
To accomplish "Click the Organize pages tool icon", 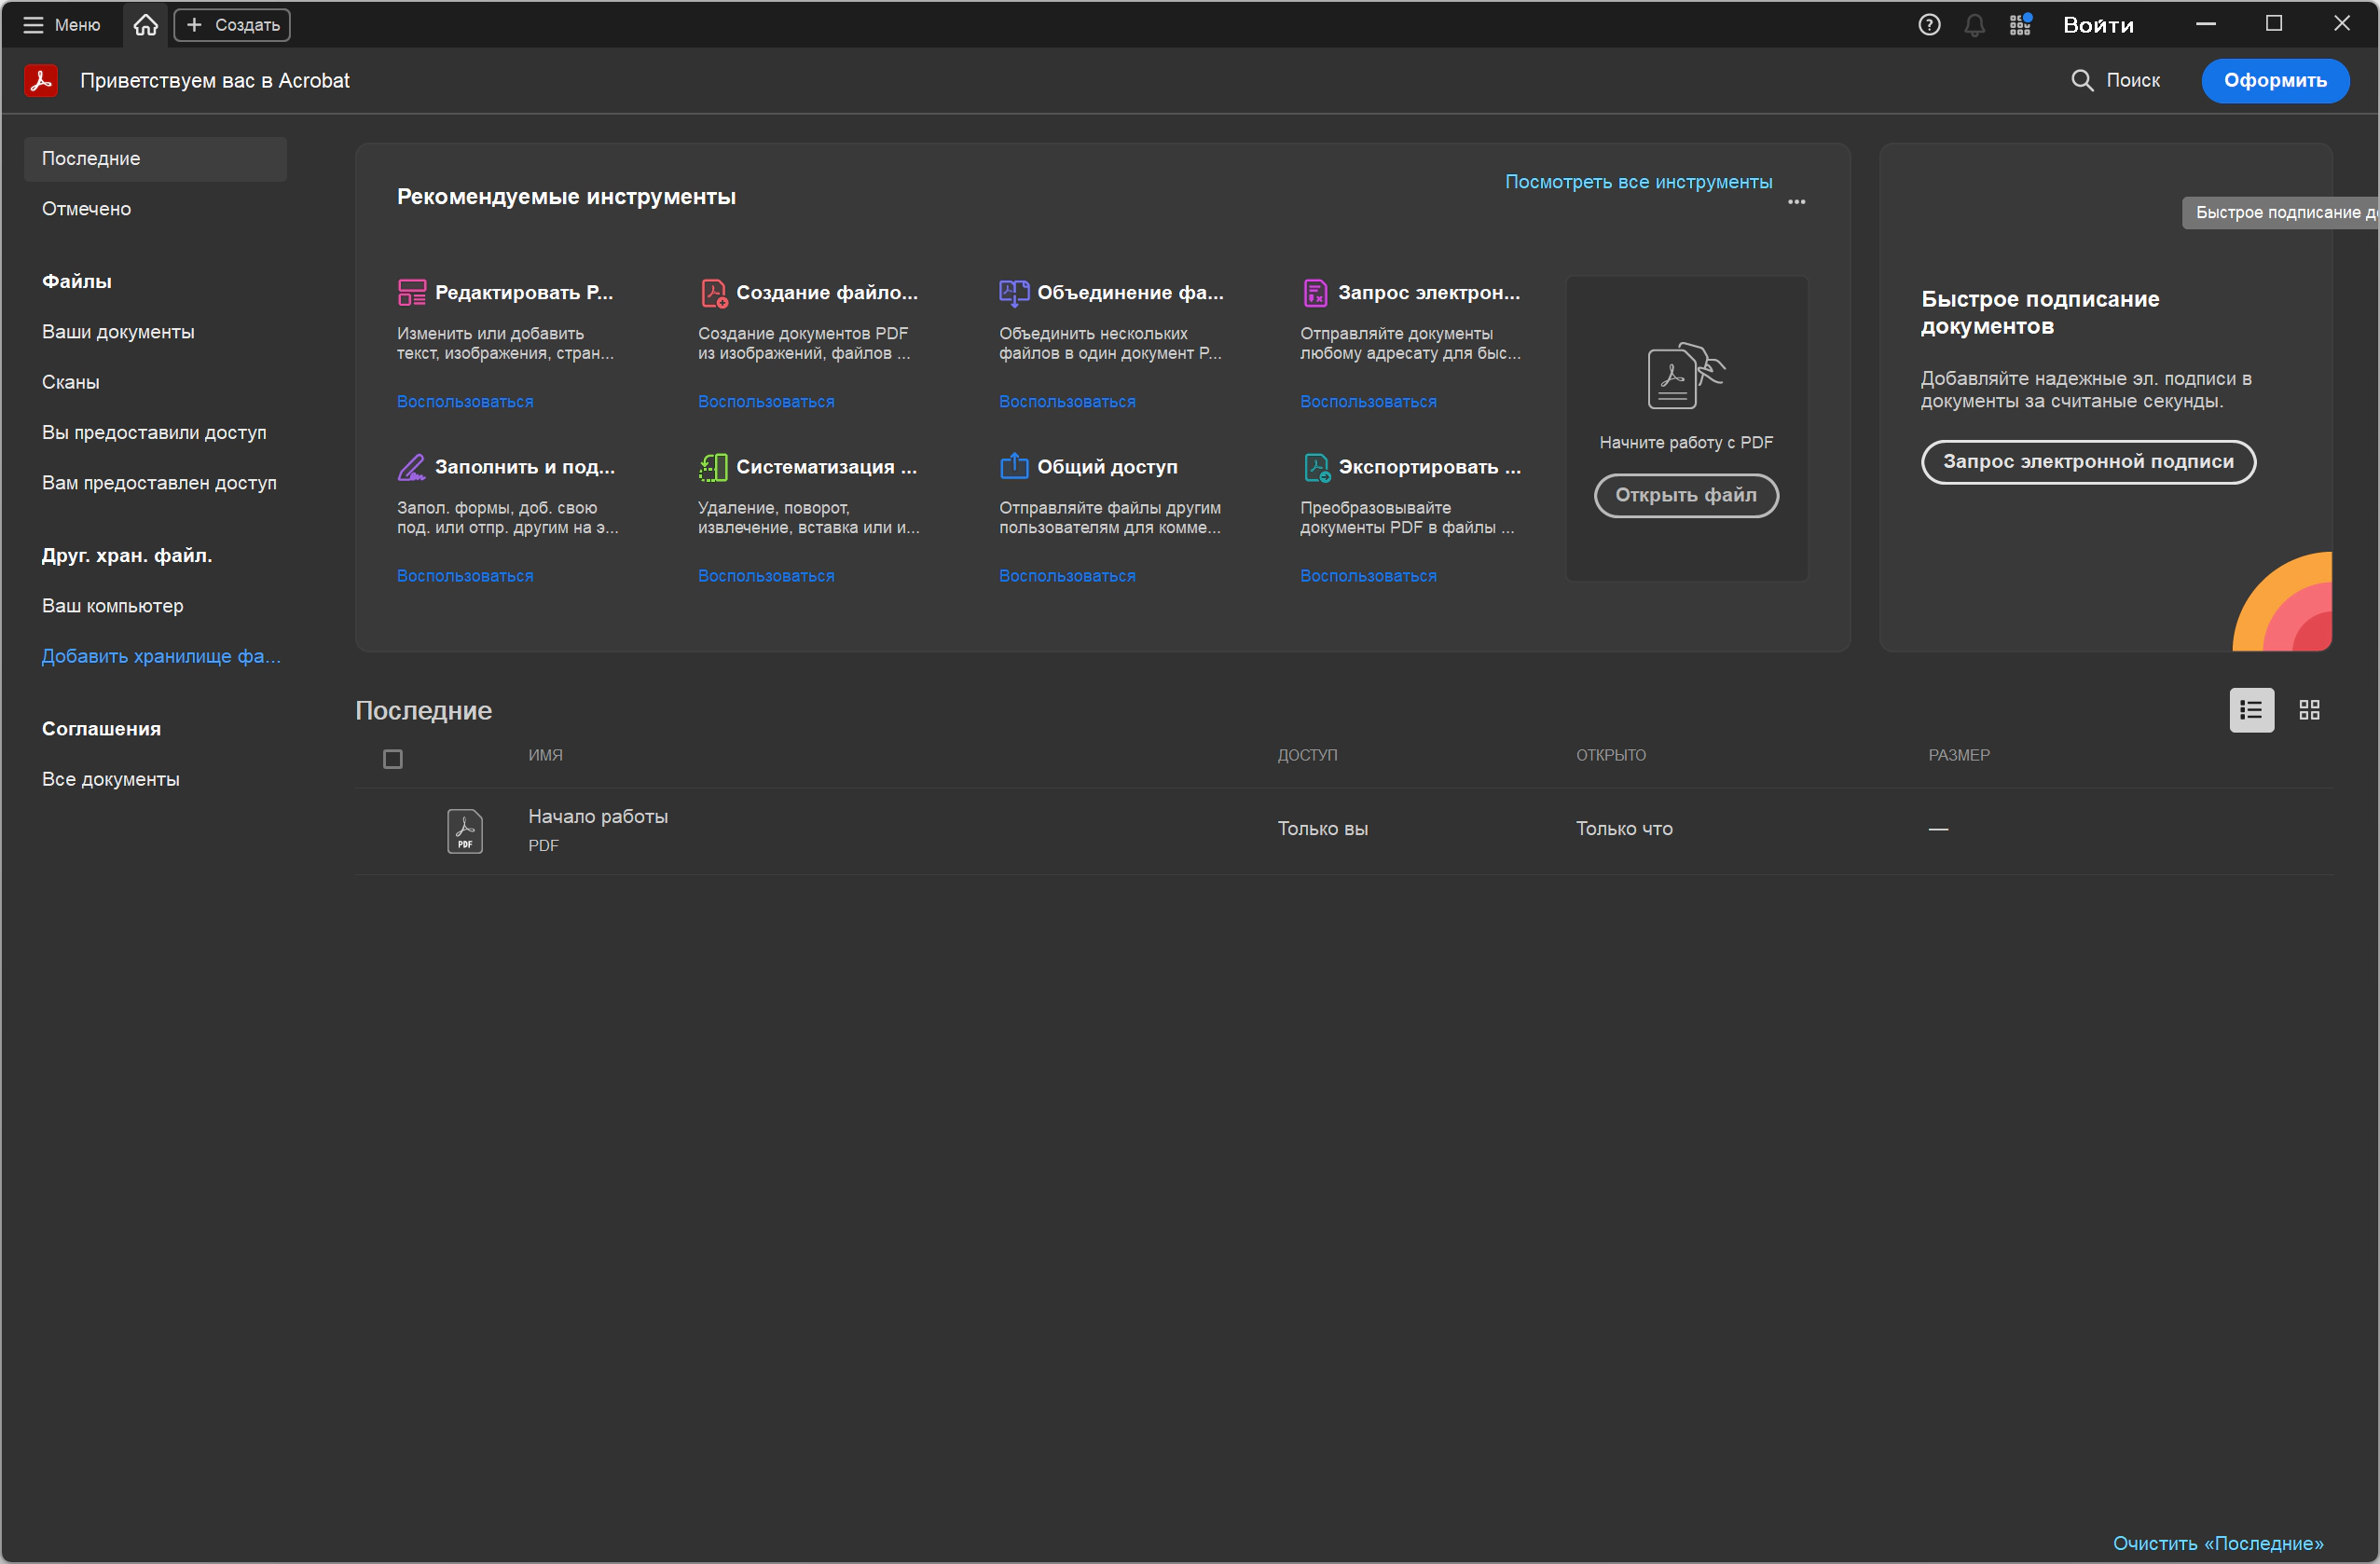I will (713, 467).
